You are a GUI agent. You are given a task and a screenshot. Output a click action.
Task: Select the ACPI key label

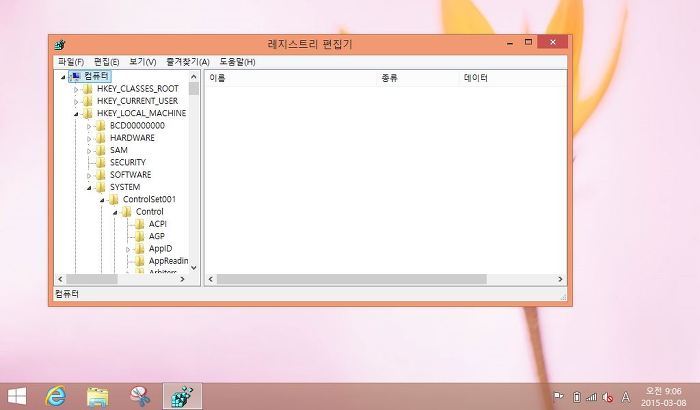[157, 224]
